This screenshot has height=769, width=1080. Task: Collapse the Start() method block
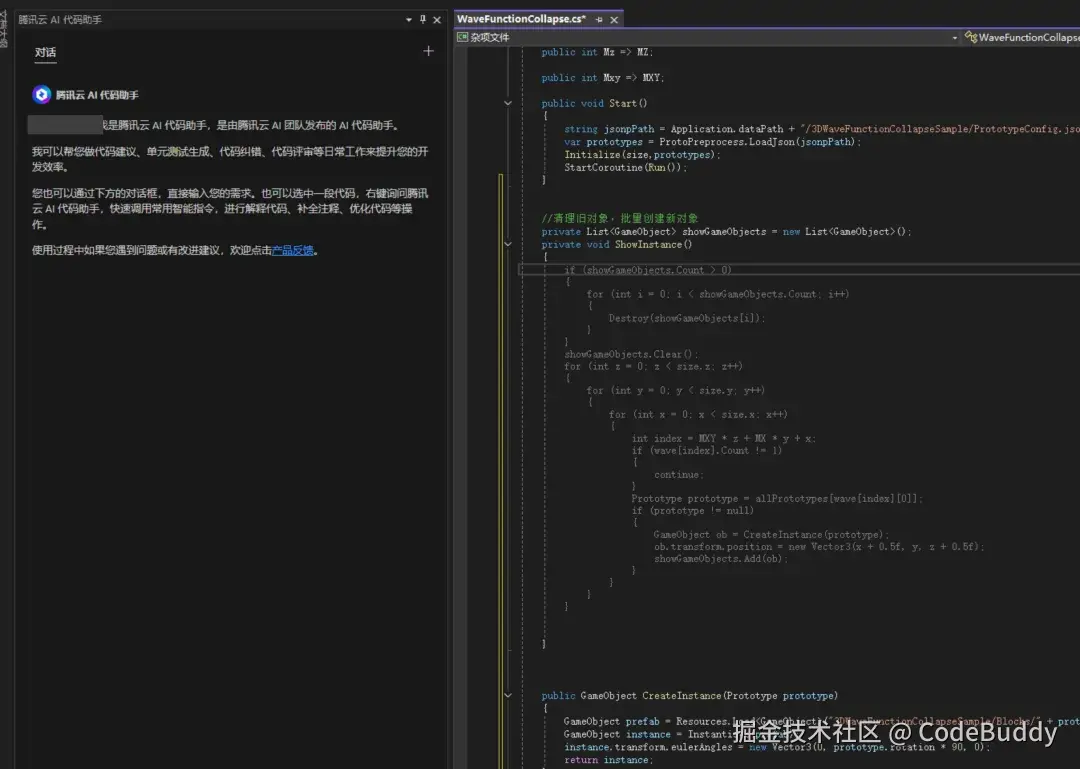coord(508,103)
